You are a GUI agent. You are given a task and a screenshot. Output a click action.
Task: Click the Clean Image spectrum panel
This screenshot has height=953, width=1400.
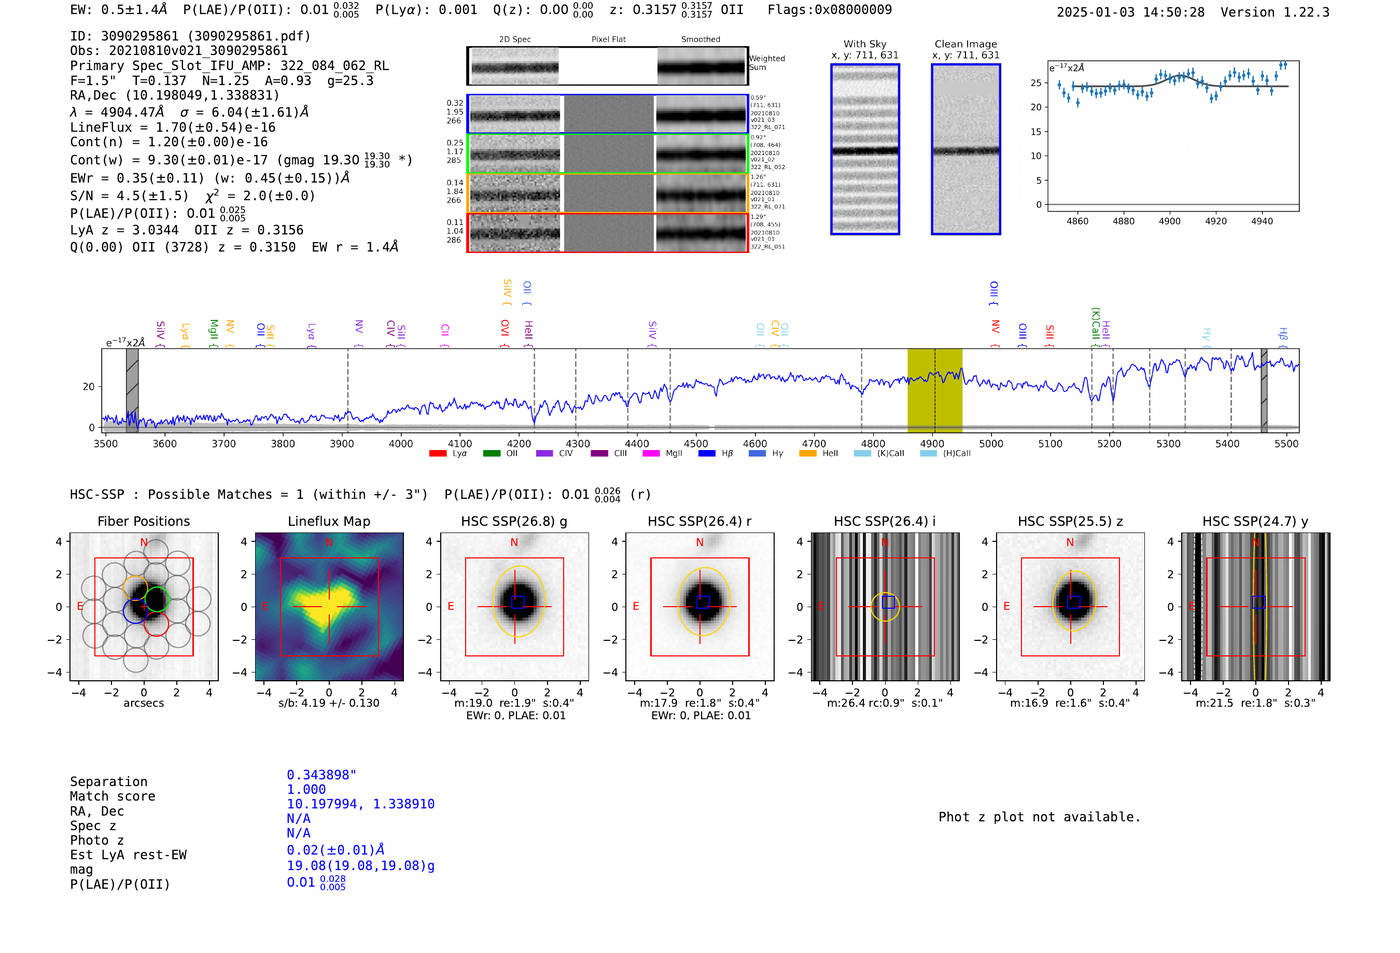click(x=966, y=149)
